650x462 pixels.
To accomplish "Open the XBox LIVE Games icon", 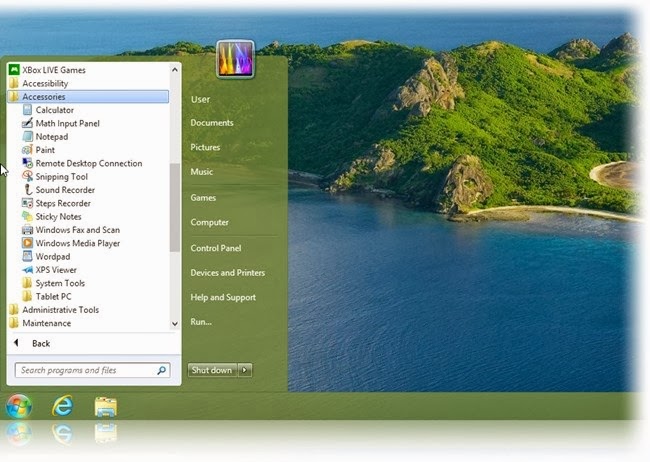I will pyautogui.click(x=14, y=70).
